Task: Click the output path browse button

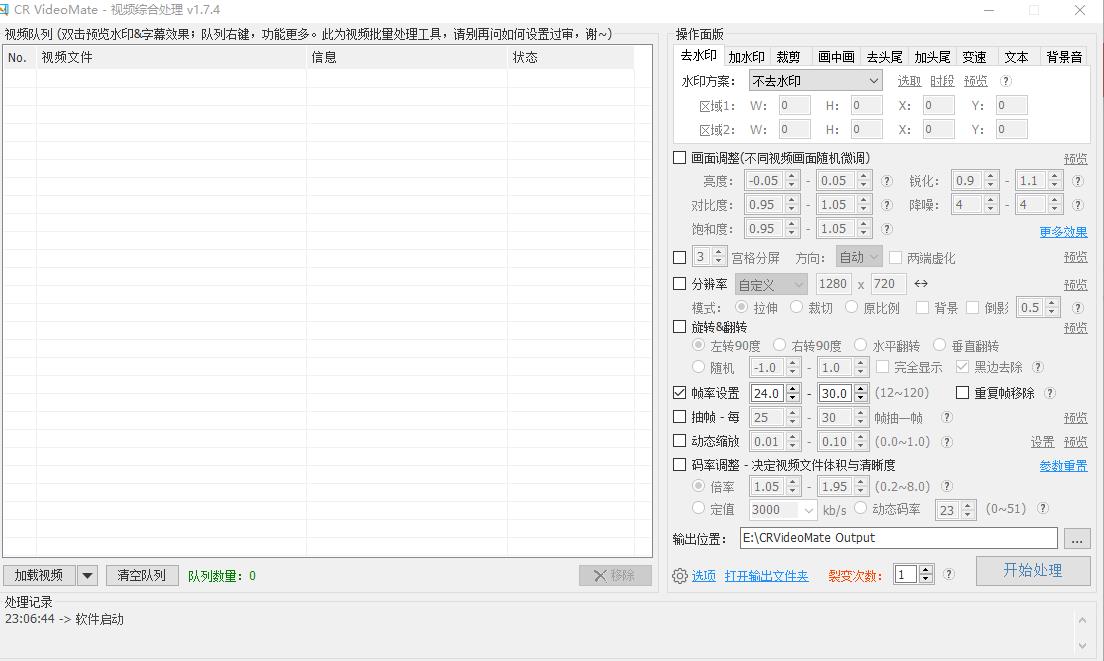Action: coord(1077,539)
